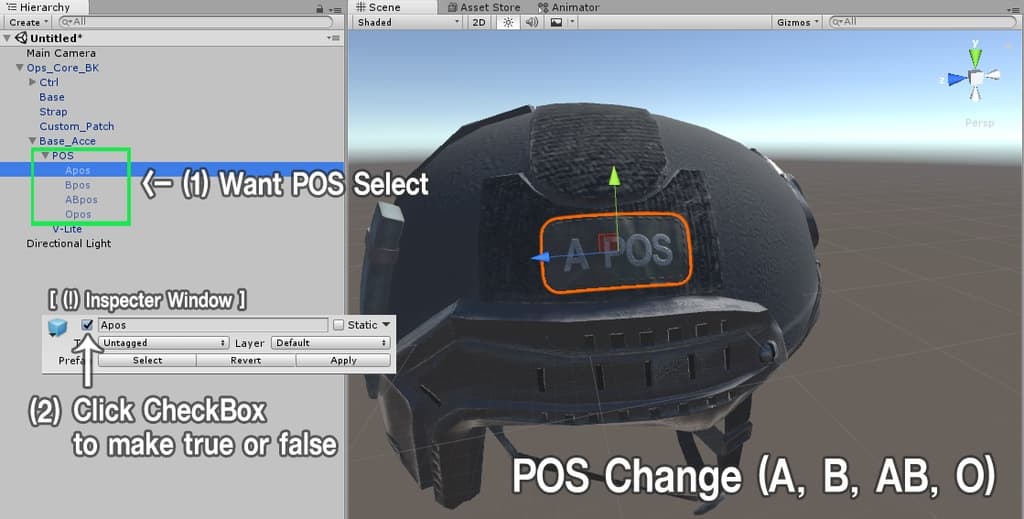Click the scene view search field
The width and height of the screenshot is (1024, 519).
tap(921, 22)
